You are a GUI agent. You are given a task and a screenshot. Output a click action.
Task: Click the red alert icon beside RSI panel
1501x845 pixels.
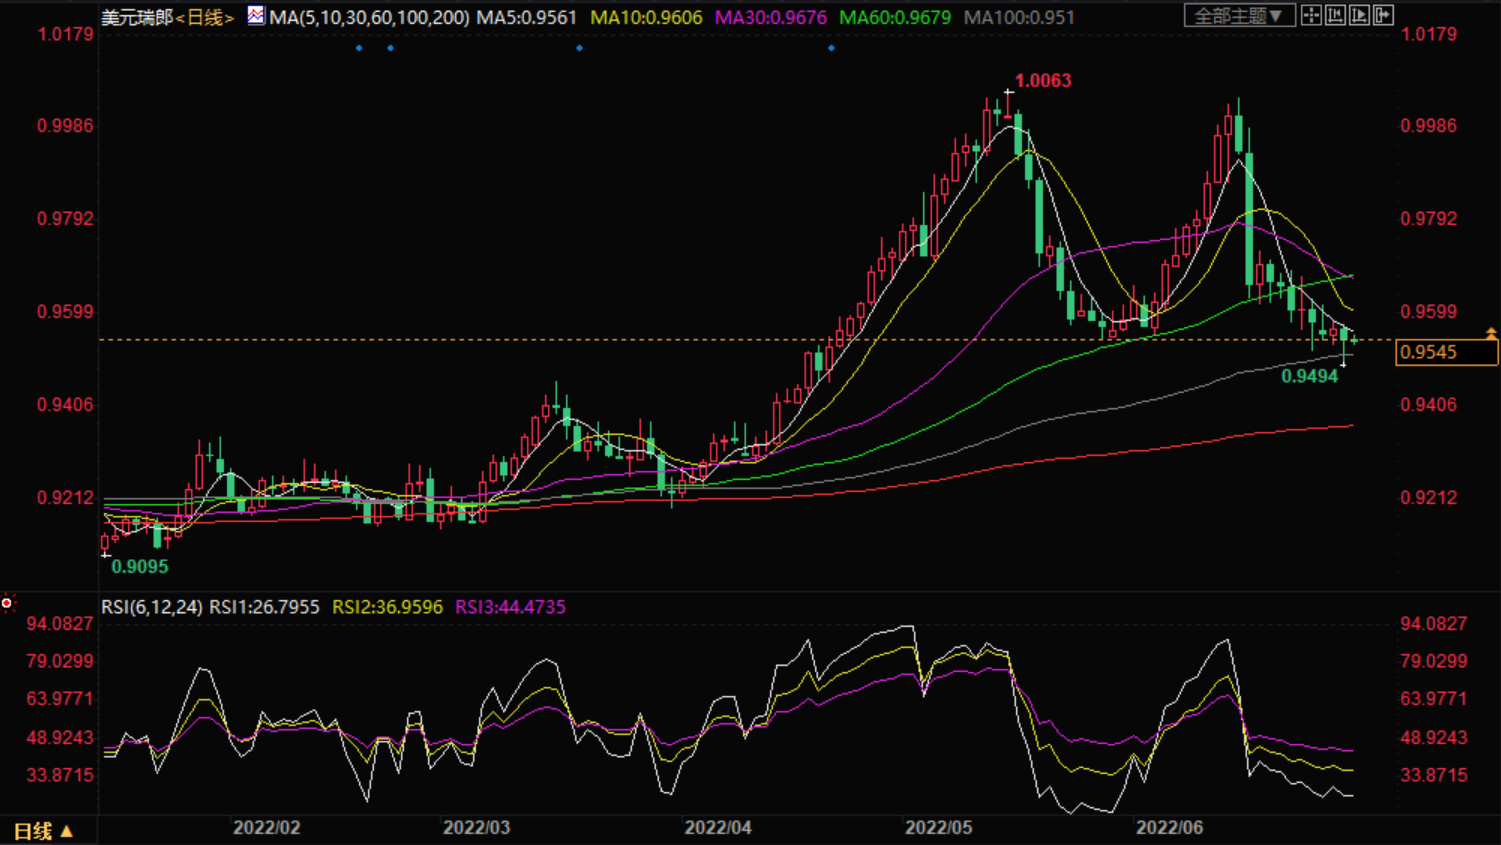click(7, 603)
